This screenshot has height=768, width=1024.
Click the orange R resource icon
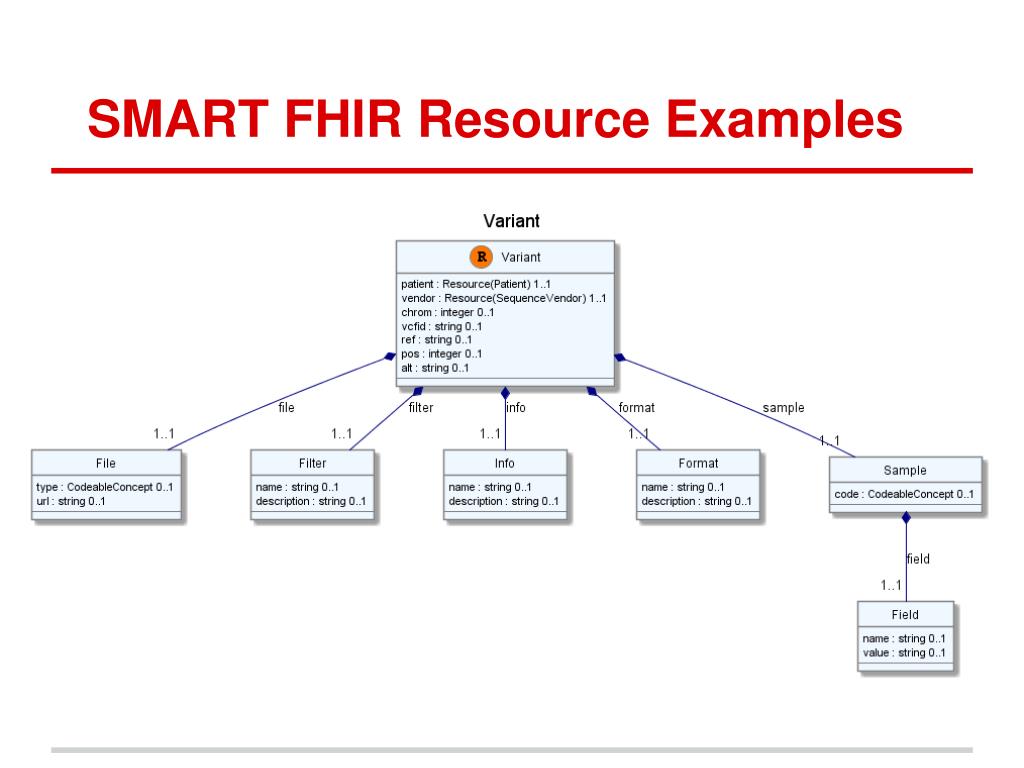click(481, 257)
